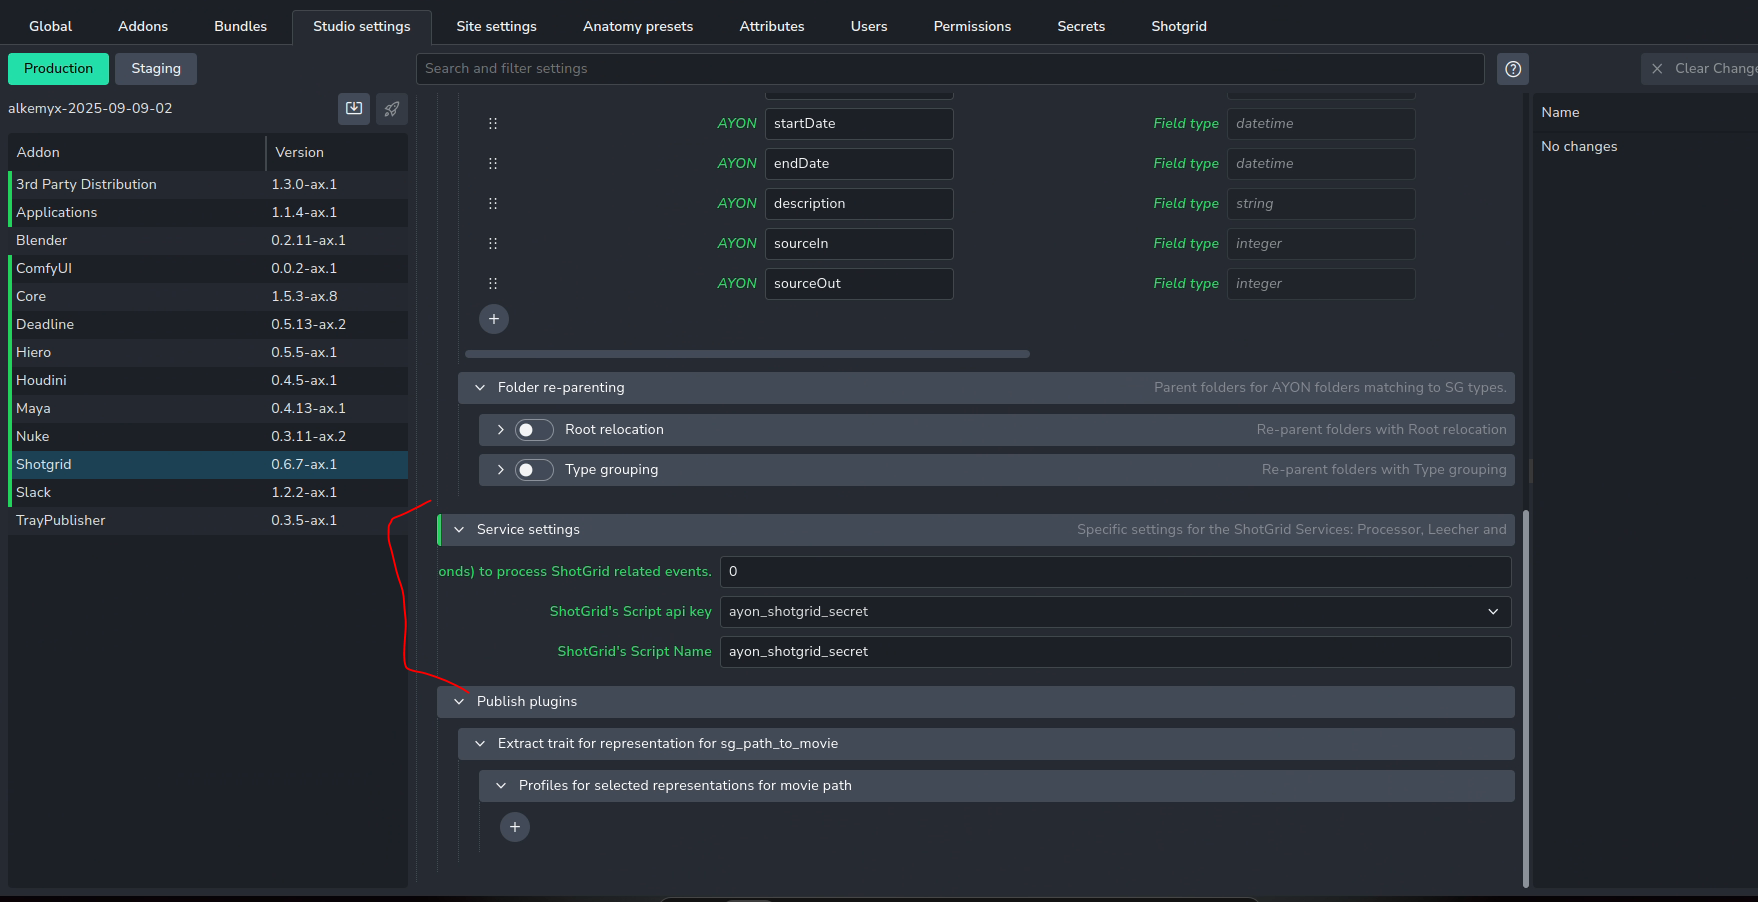Go to the Bundles tab
This screenshot has width=1758, height=902.
tap(240, 26)
